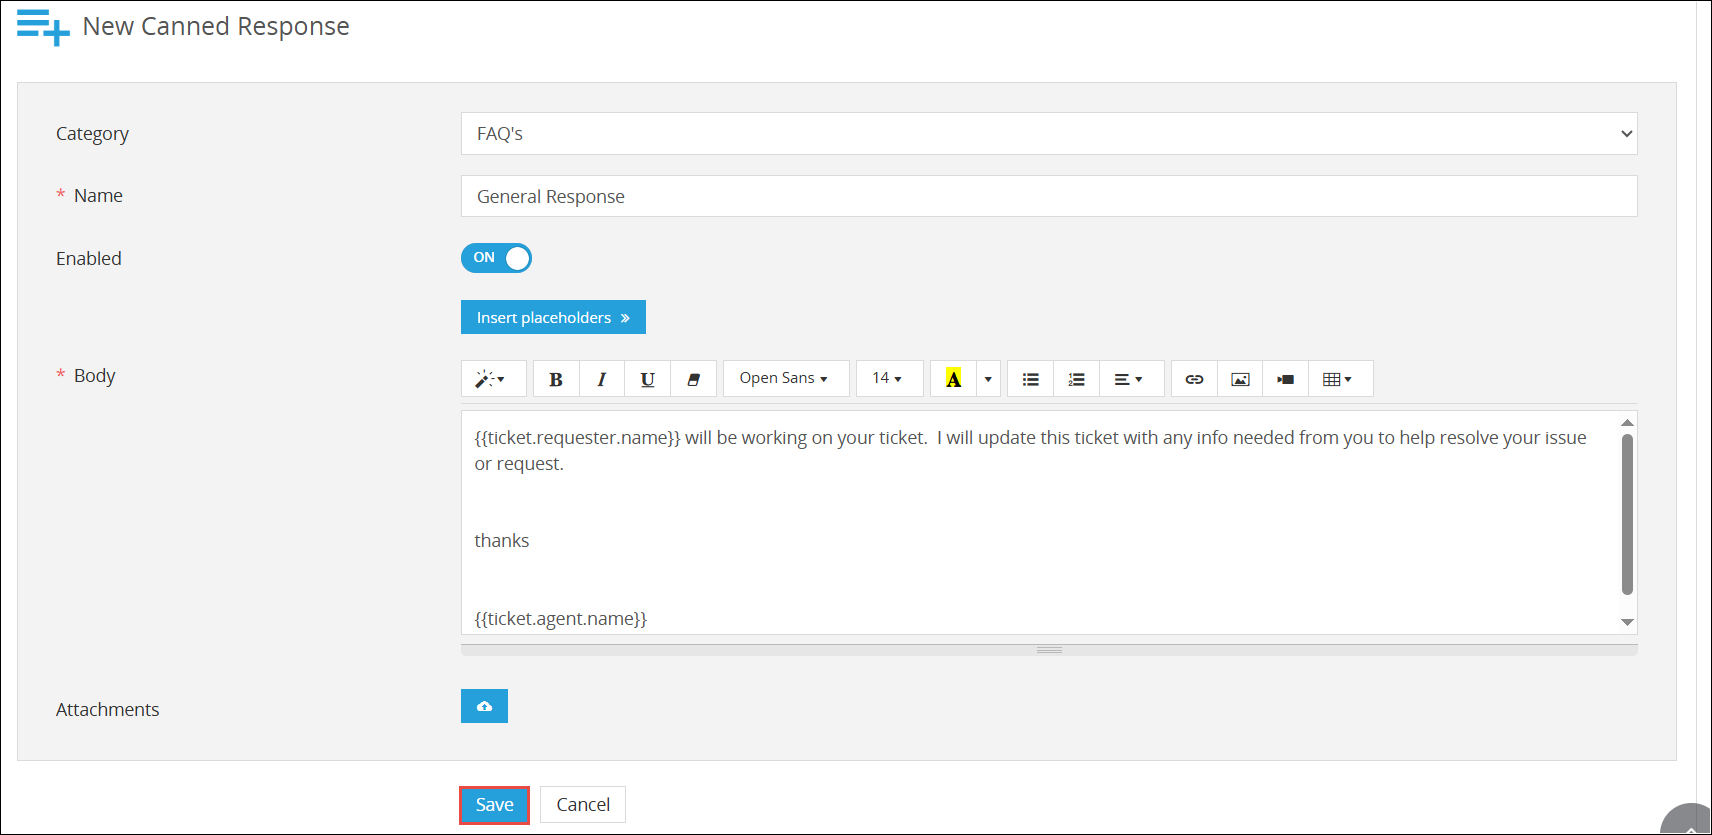Click the word thanks in body
Screen dimensions: 1712x835
502,541
